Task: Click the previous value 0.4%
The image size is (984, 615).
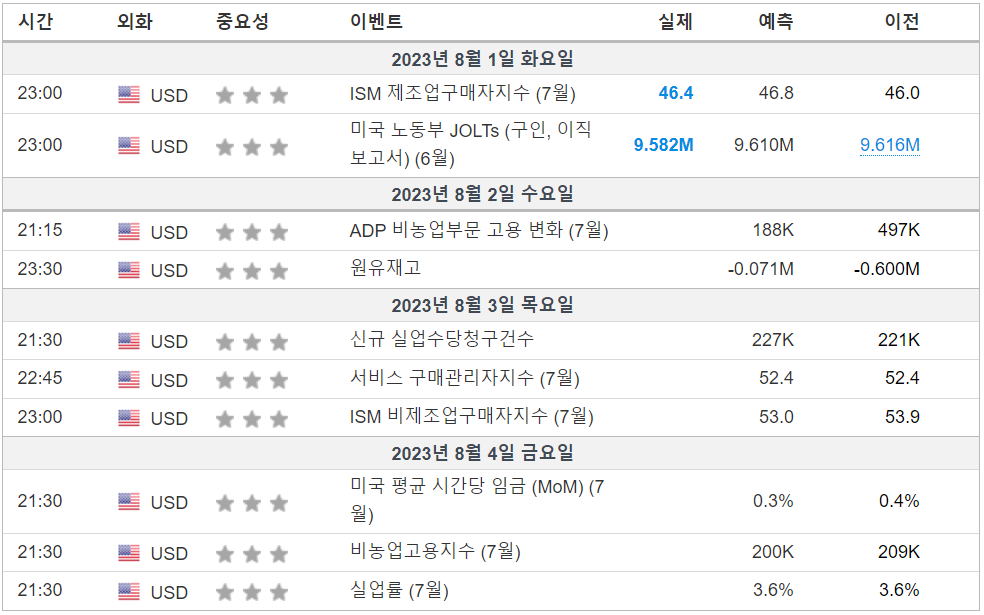Action: (x=899, y=501)
